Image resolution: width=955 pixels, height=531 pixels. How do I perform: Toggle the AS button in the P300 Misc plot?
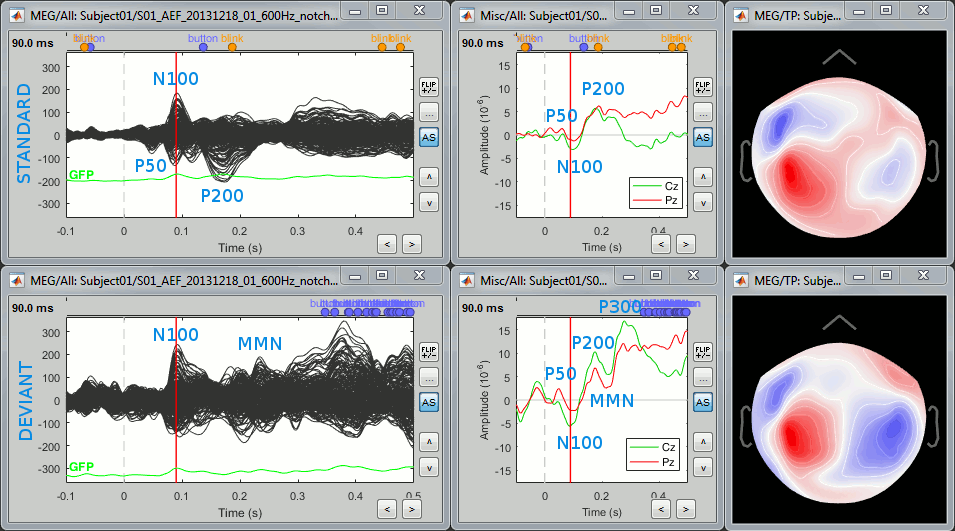click(702, 402)
